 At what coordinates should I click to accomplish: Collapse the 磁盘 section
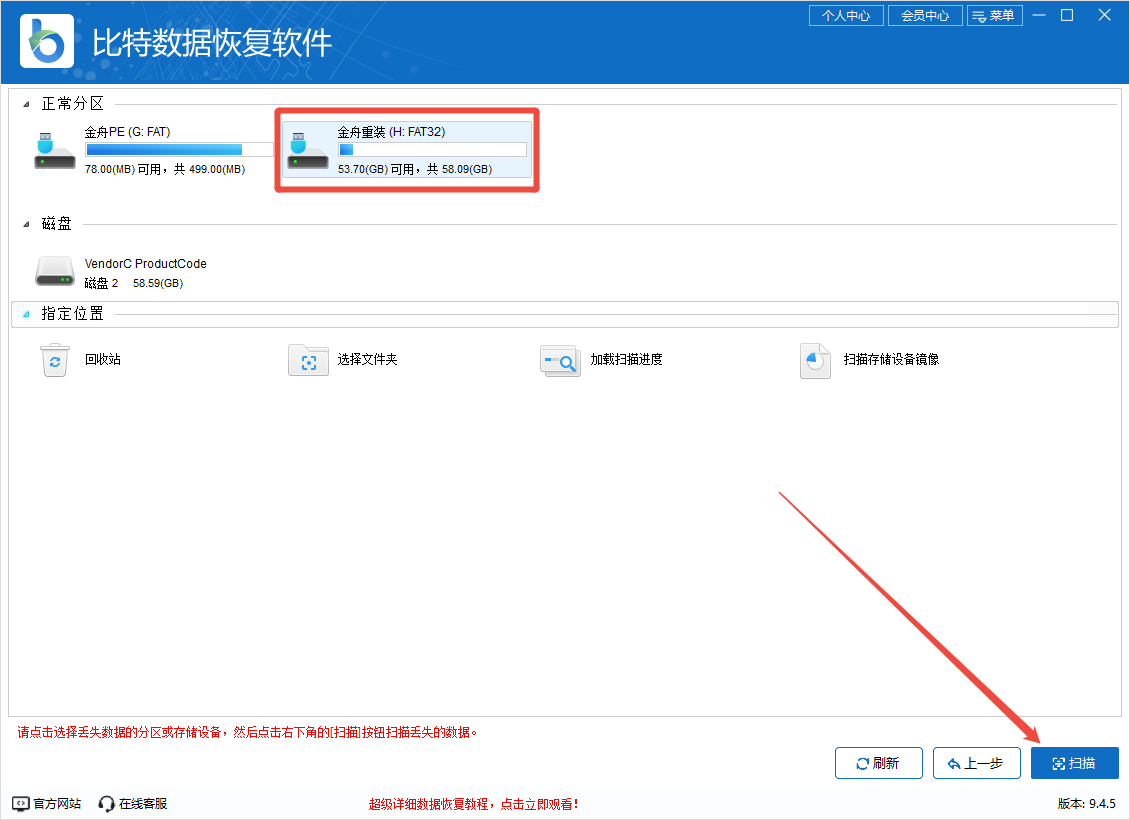coord(26,225)
